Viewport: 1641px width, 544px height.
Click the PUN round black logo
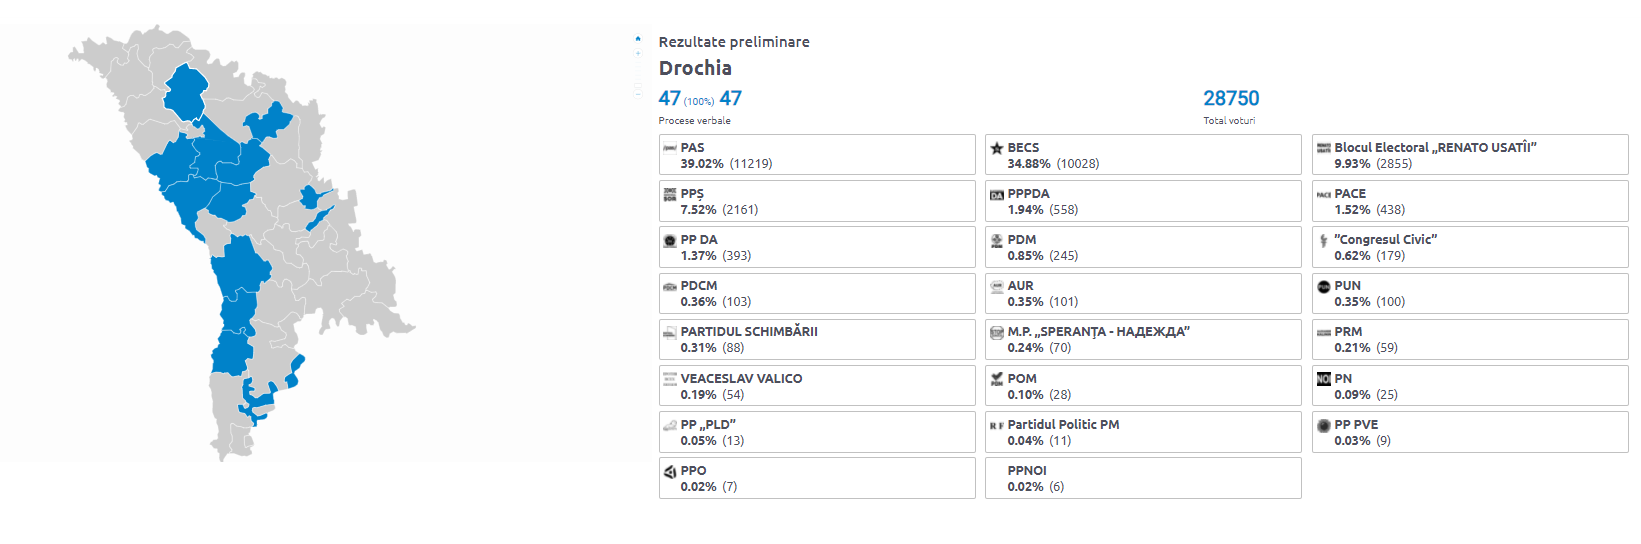coord(1324,286)
